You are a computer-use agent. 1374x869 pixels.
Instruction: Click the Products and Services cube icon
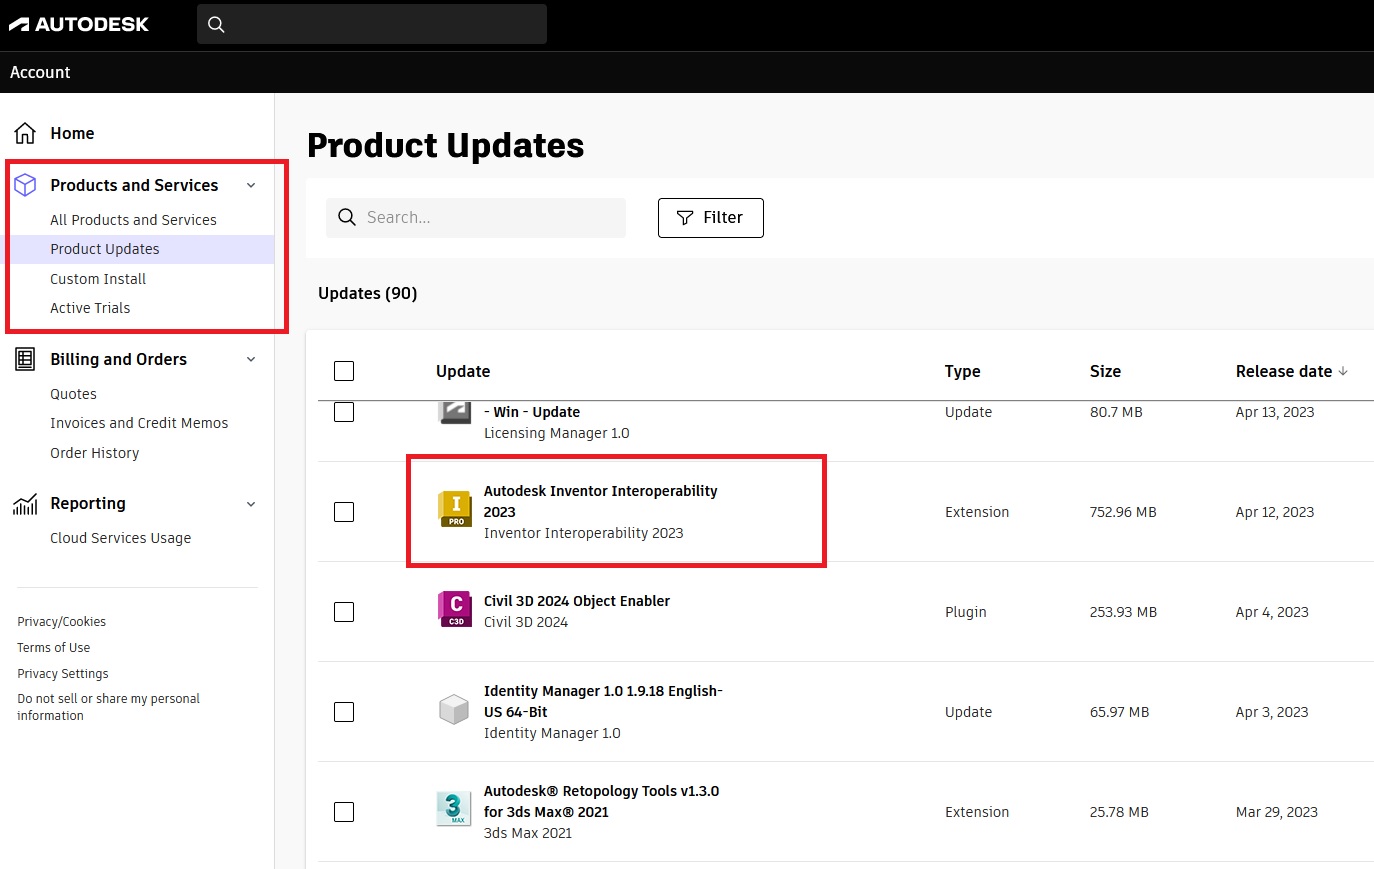coord(25,185)
